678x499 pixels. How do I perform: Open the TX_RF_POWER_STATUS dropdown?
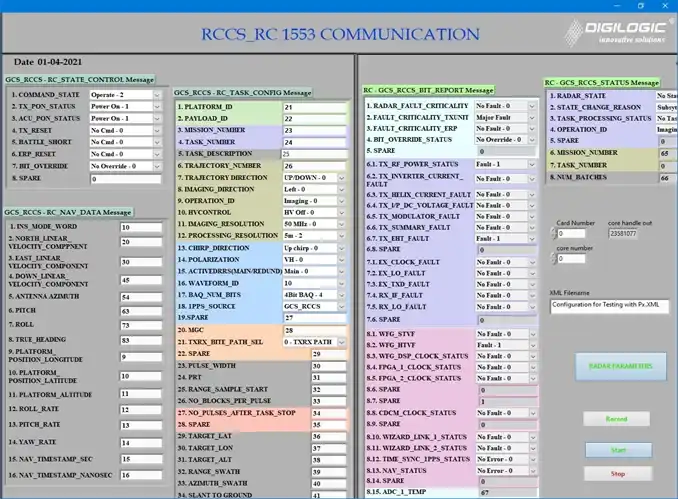tap(531, 163)
